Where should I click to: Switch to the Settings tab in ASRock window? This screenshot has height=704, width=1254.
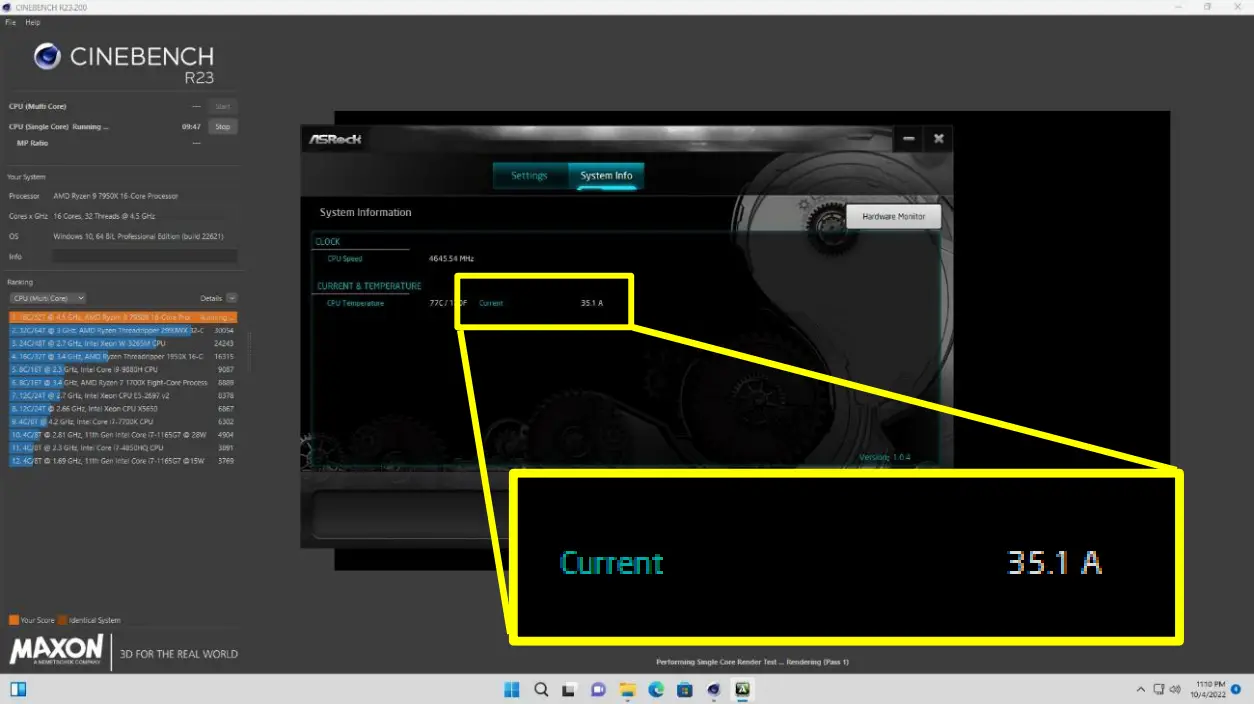[529, 175]
